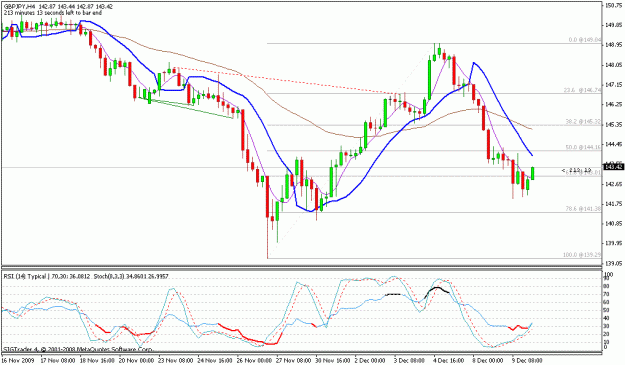The width and height of the screenshot is (625, 365).
Task: Click the SIGTrader 4 MetaQuotes copyright text
Action: [78, 349]
